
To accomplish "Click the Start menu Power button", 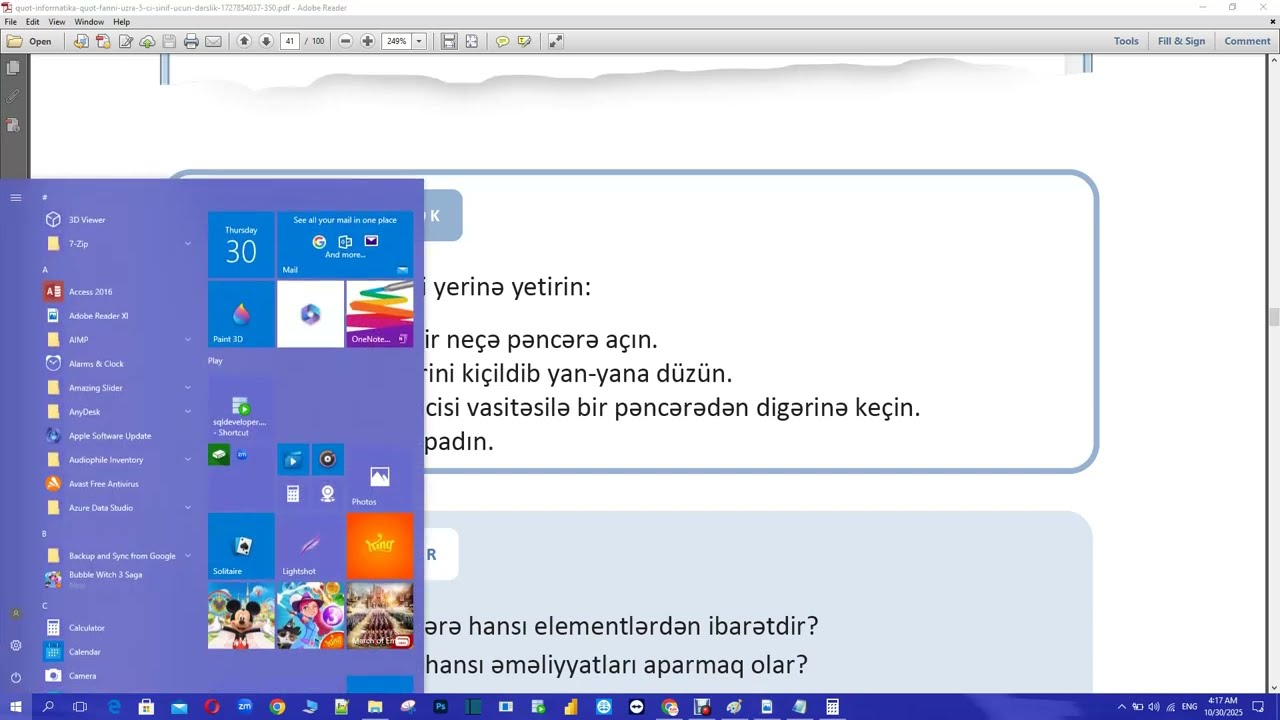I will pyautogui.click(x=16, y=678).
